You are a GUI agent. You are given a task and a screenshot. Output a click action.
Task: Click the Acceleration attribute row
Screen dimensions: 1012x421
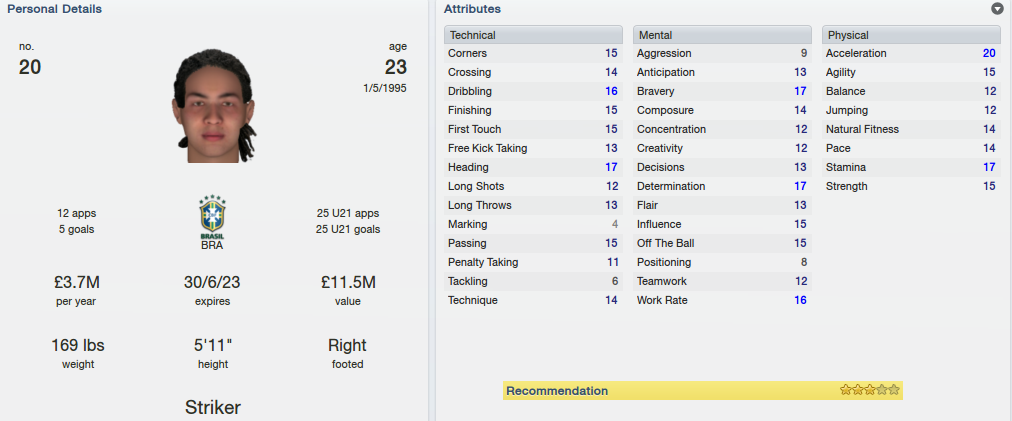click(911, 54)
